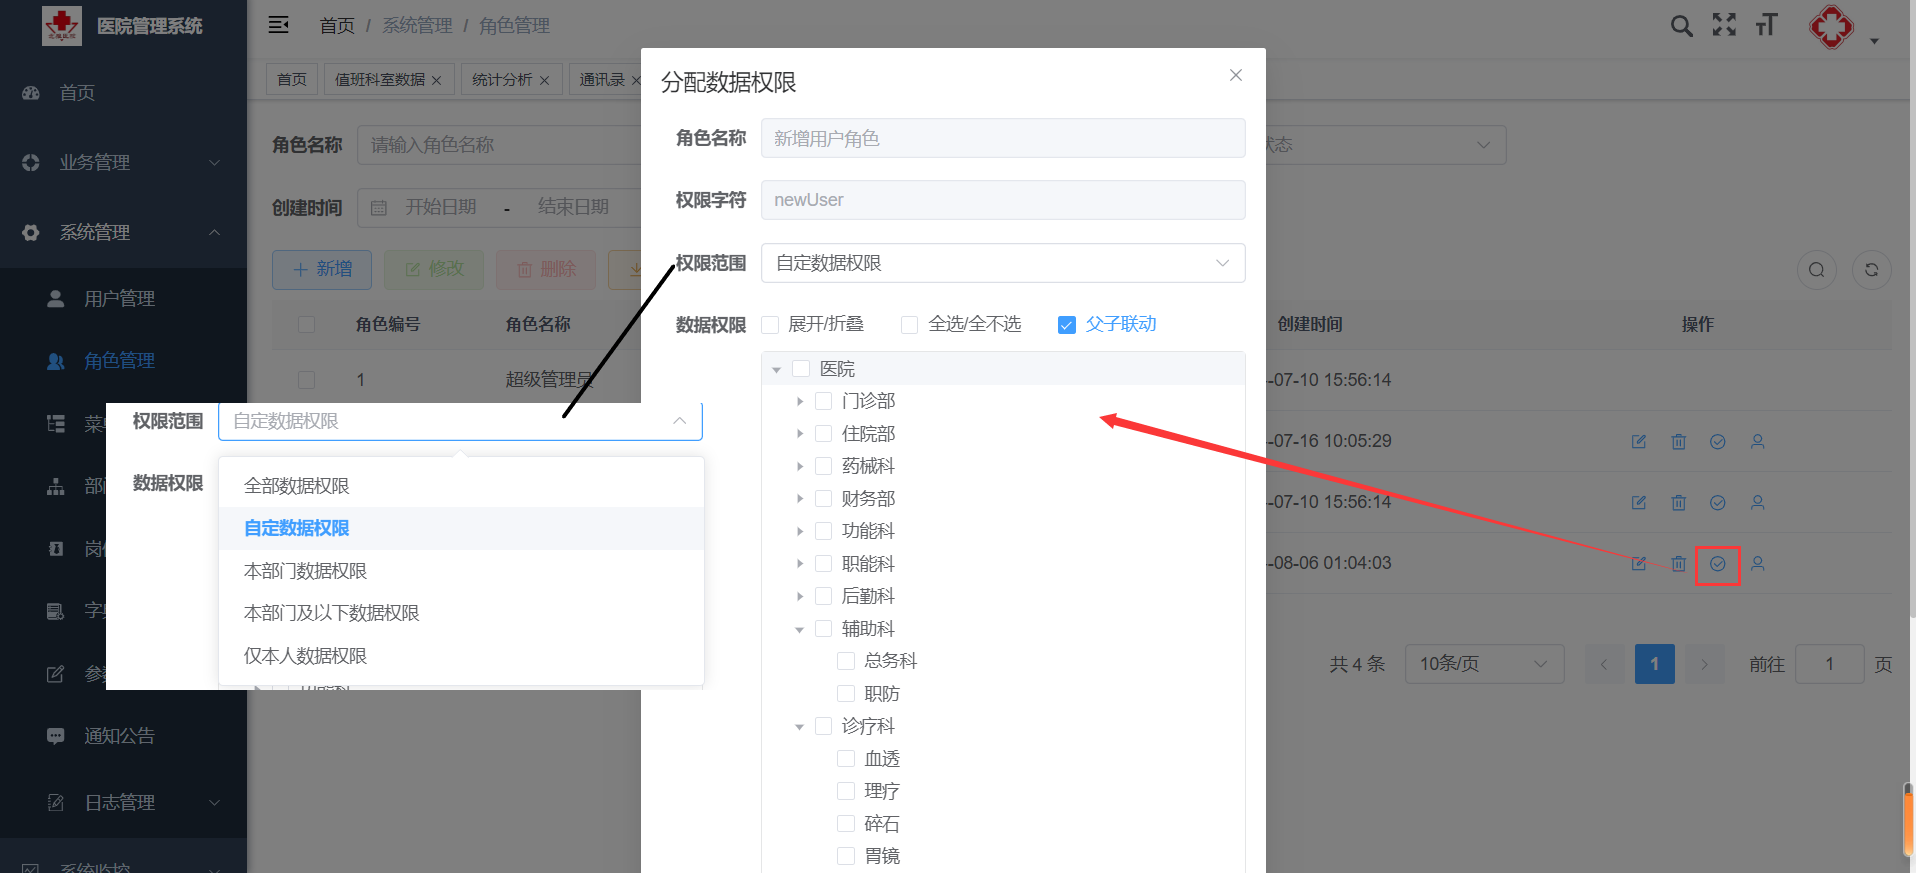Switch to the 统计分析 tab

click(502, 80)
